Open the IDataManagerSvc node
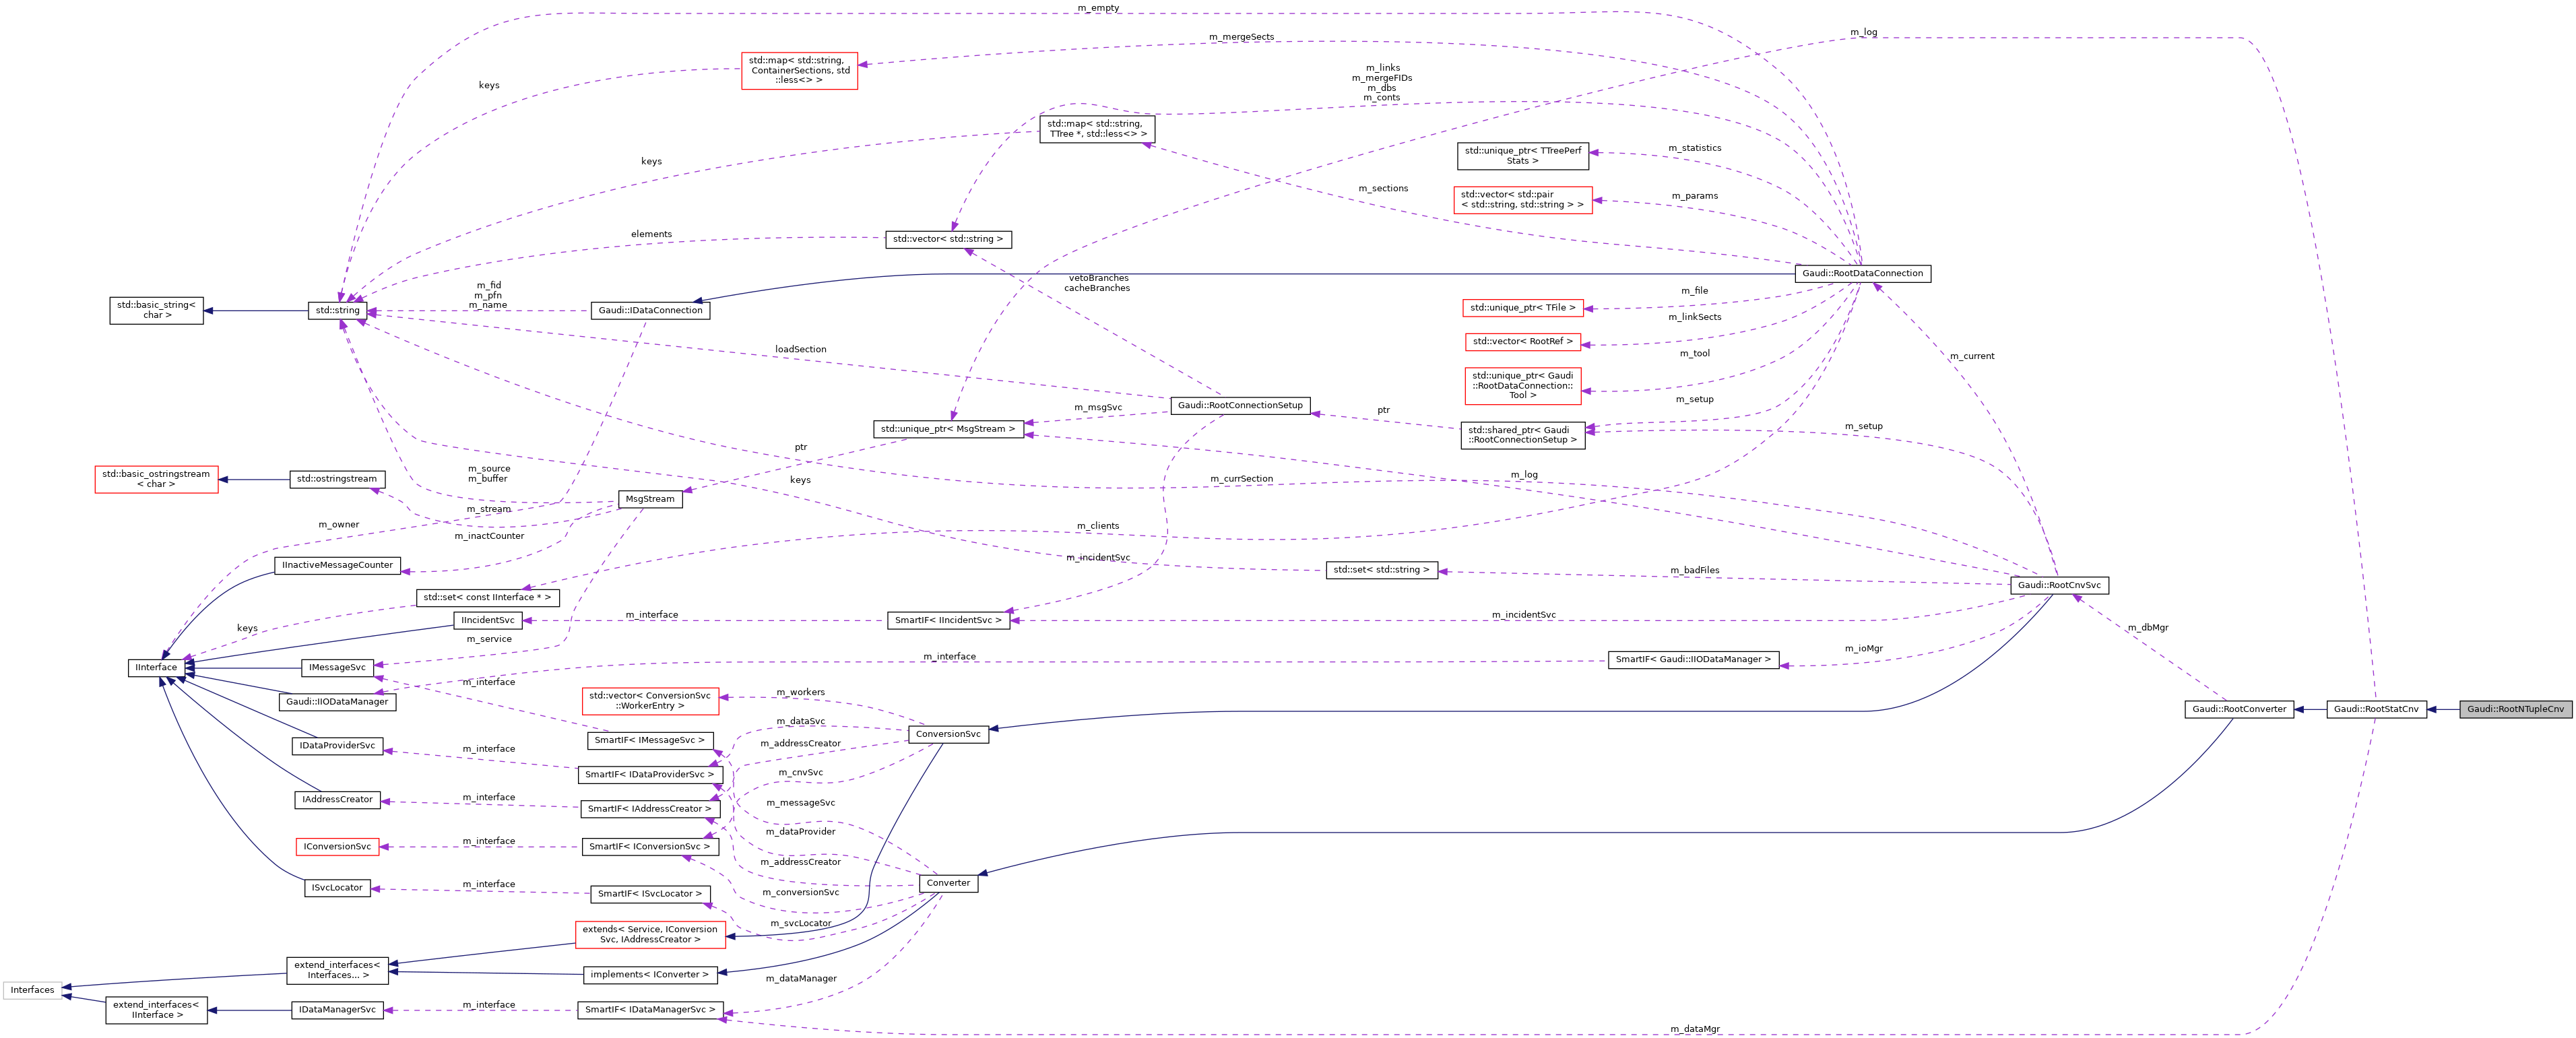 point(337,1009)
